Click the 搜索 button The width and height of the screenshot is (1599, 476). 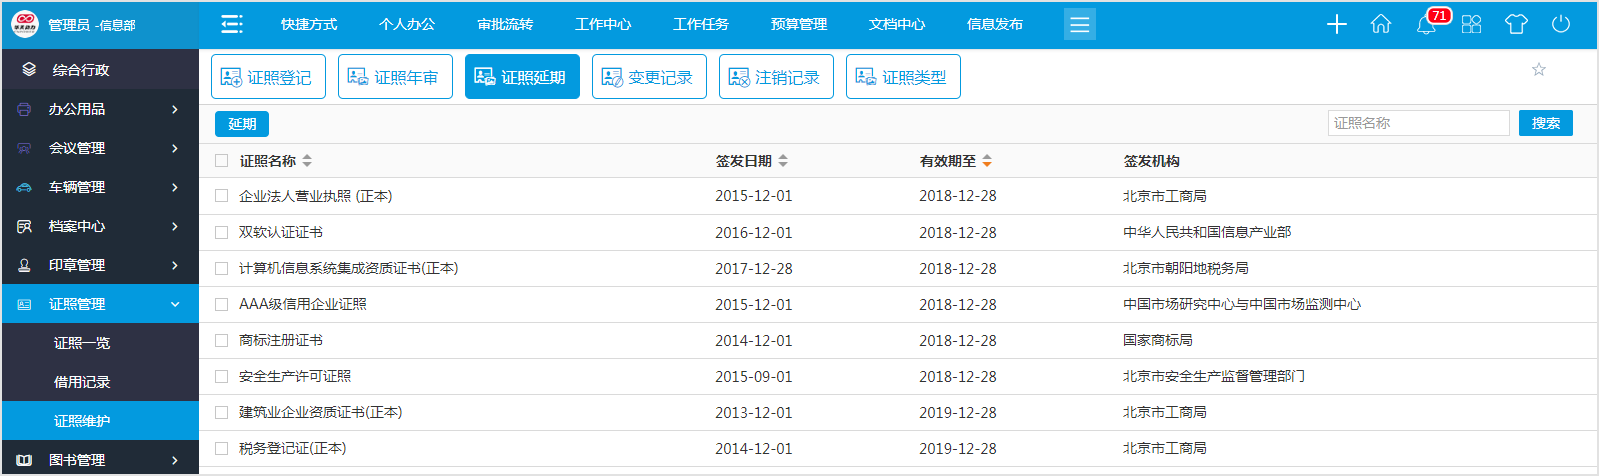1546,123
